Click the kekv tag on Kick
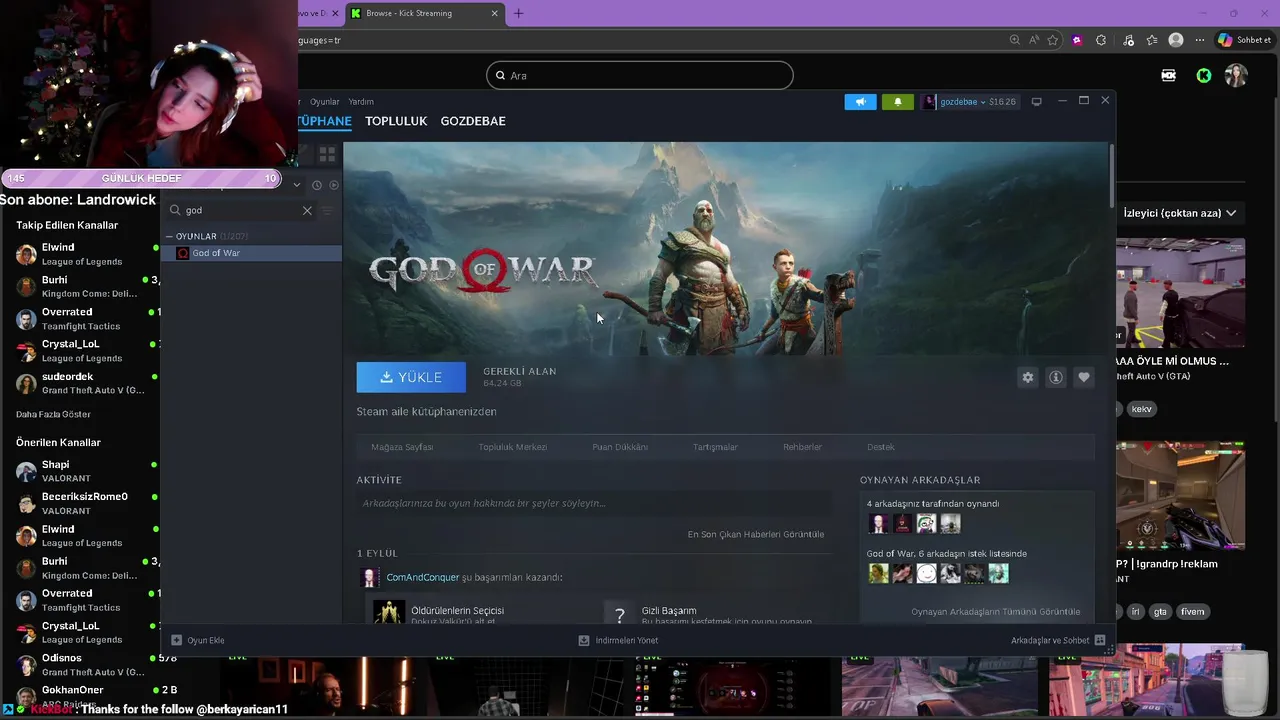 coord(1141,409)
